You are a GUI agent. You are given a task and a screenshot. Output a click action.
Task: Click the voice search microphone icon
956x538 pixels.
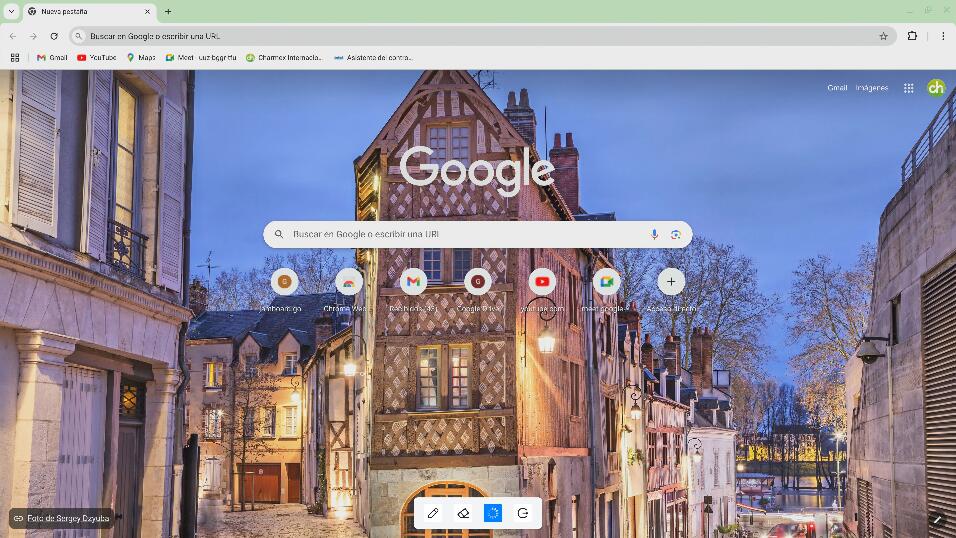click(654, 234)
